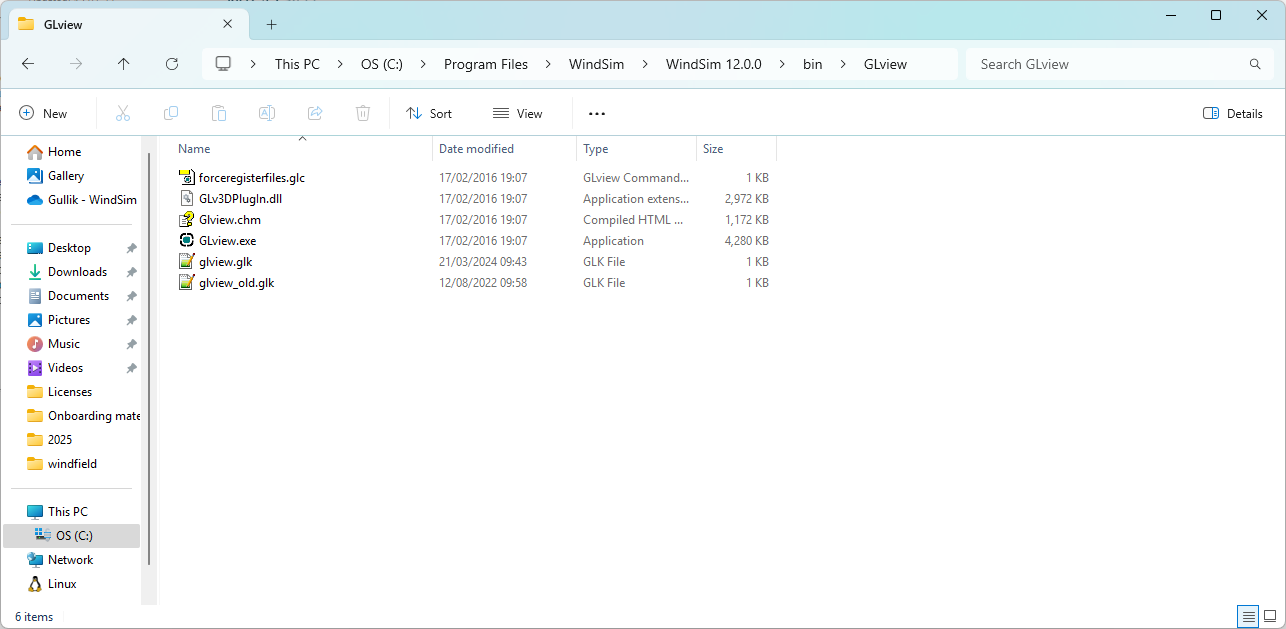Open the View options dropdown

(x=518, y=114)
